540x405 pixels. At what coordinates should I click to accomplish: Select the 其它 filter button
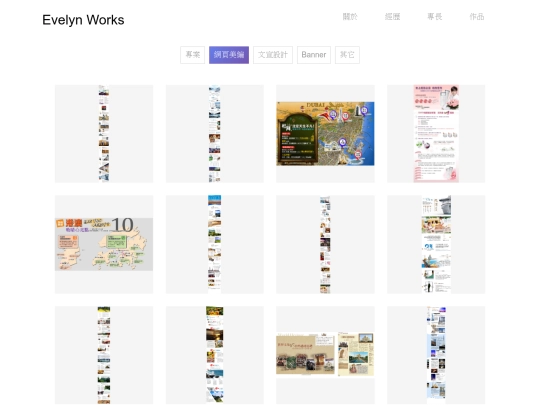[347, 55]
